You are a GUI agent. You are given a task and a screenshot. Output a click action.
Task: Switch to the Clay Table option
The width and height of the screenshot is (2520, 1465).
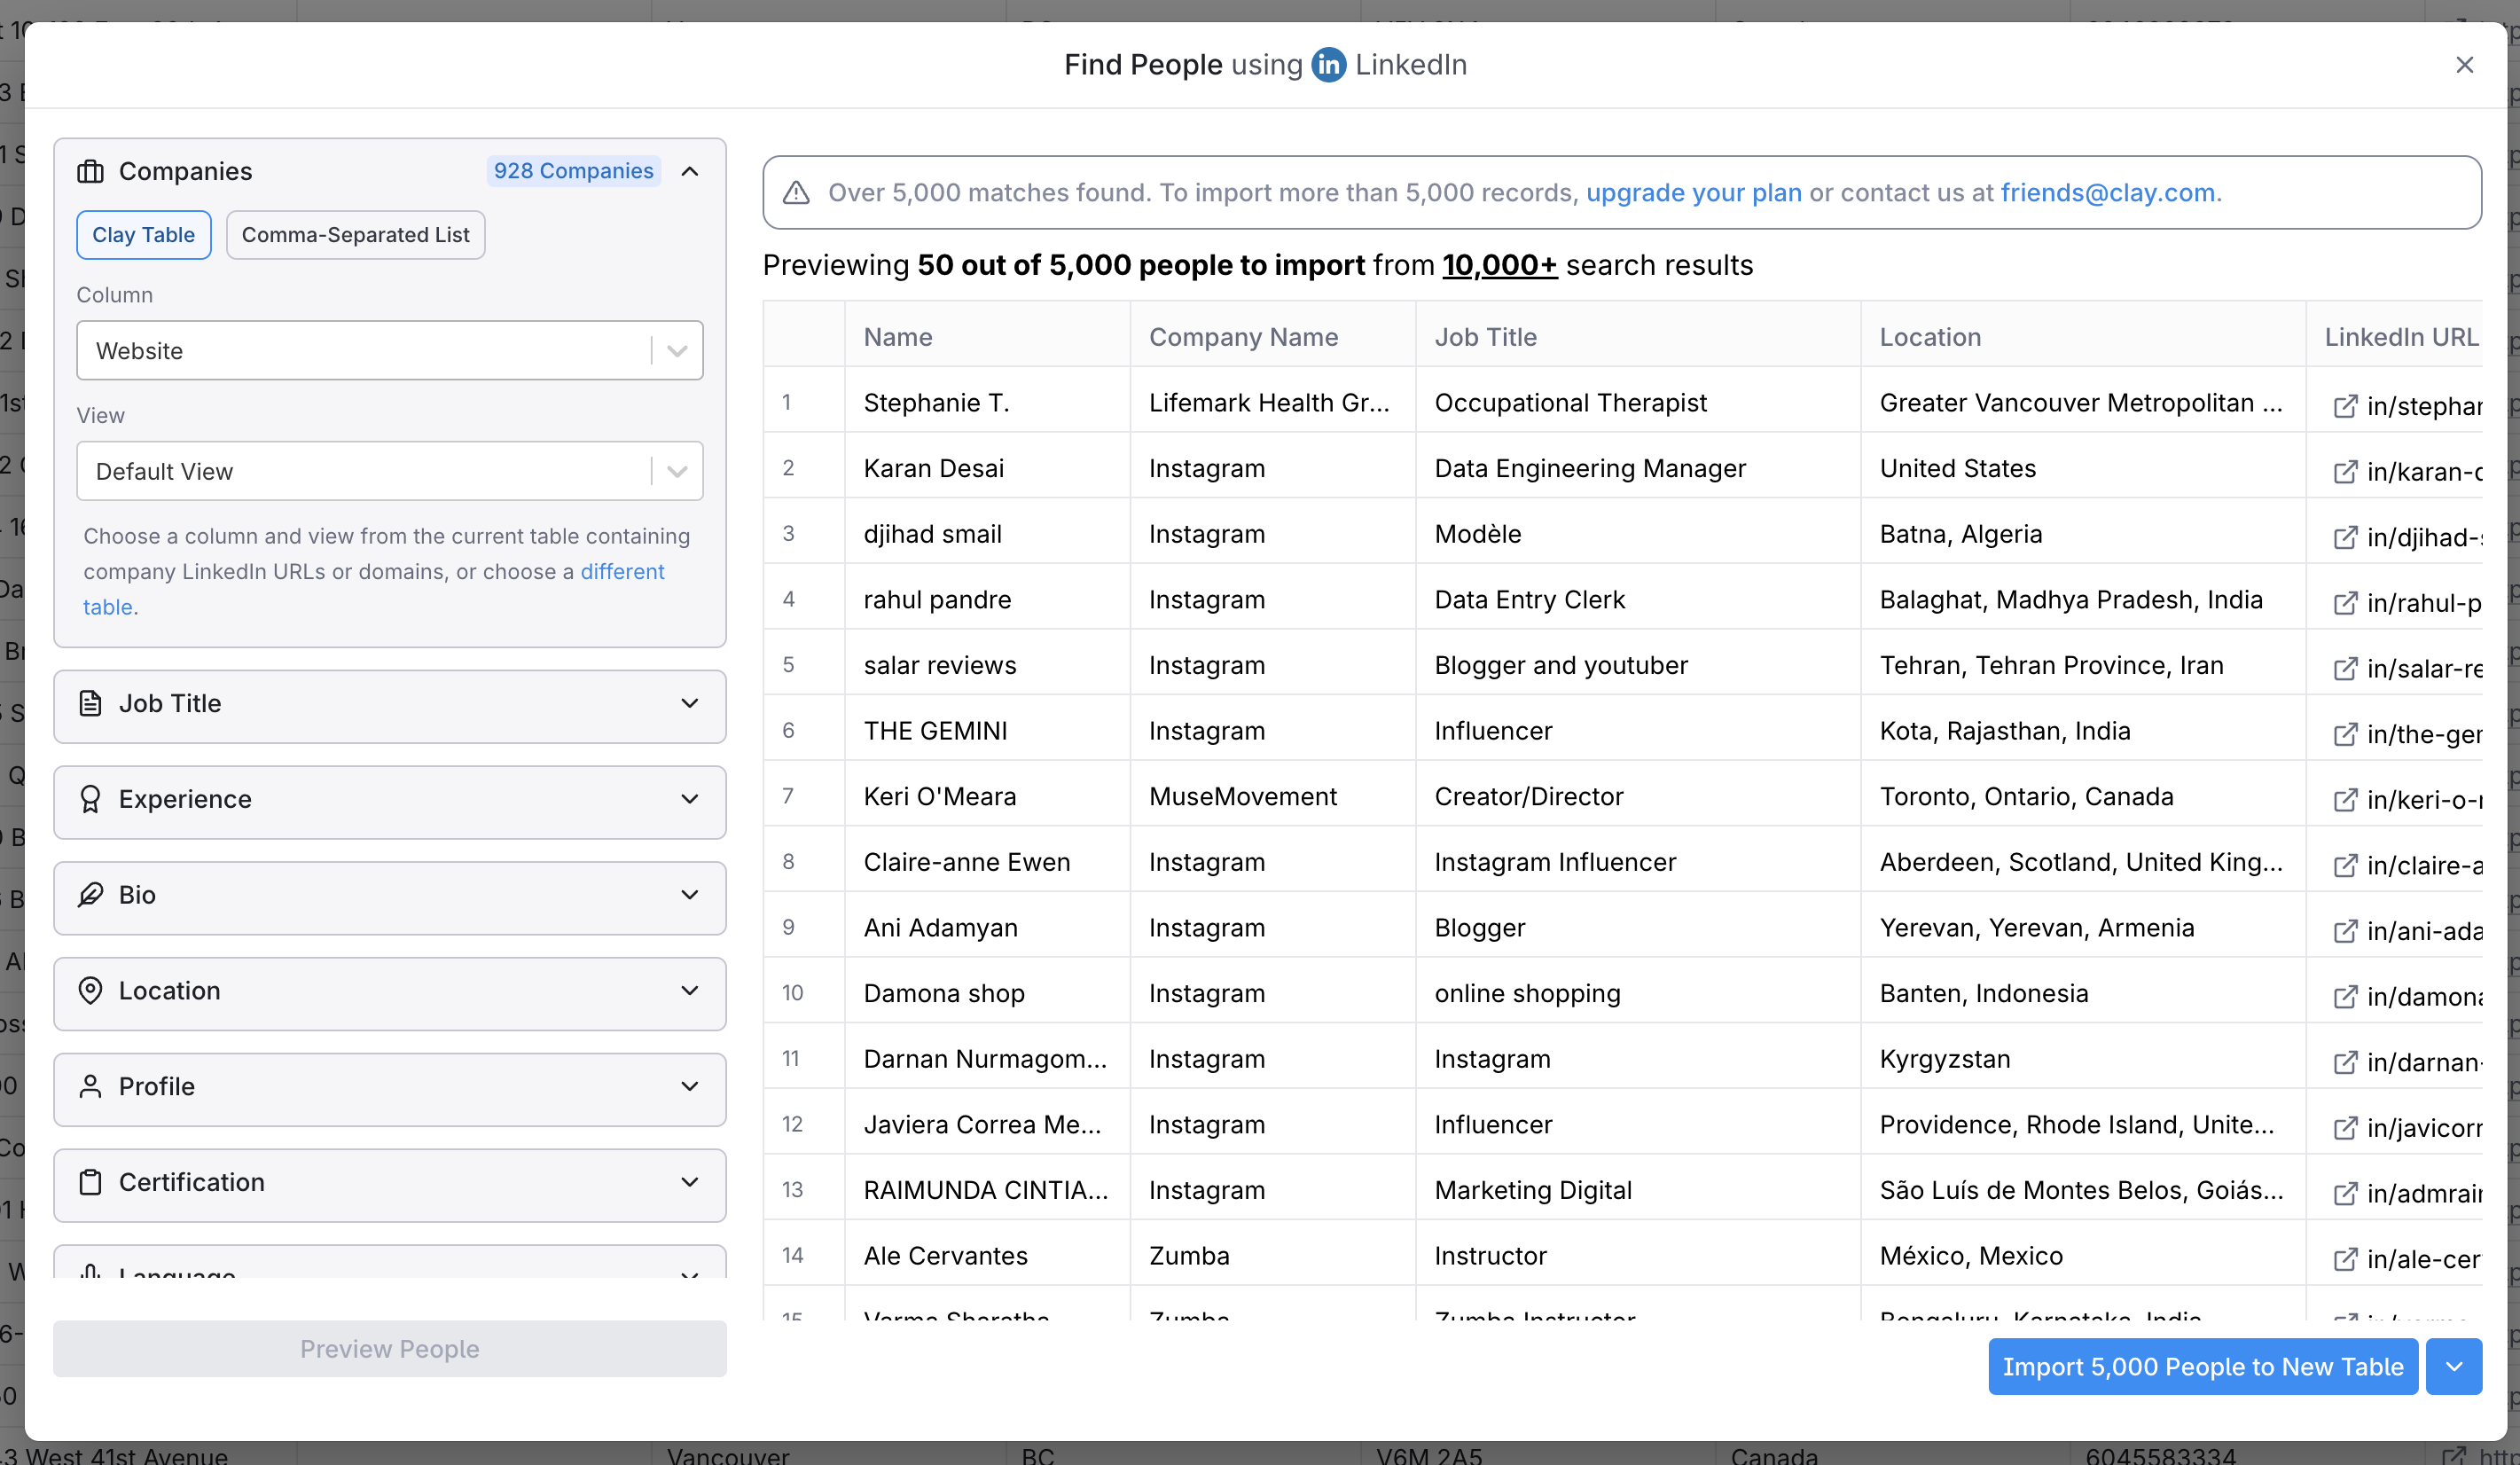pos(144,235)
